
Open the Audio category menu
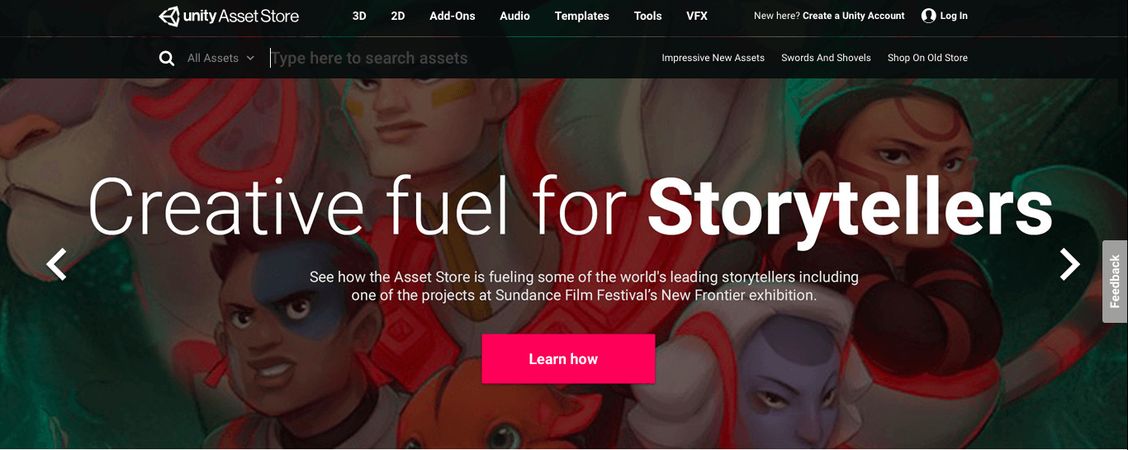(x=515, y=16)
